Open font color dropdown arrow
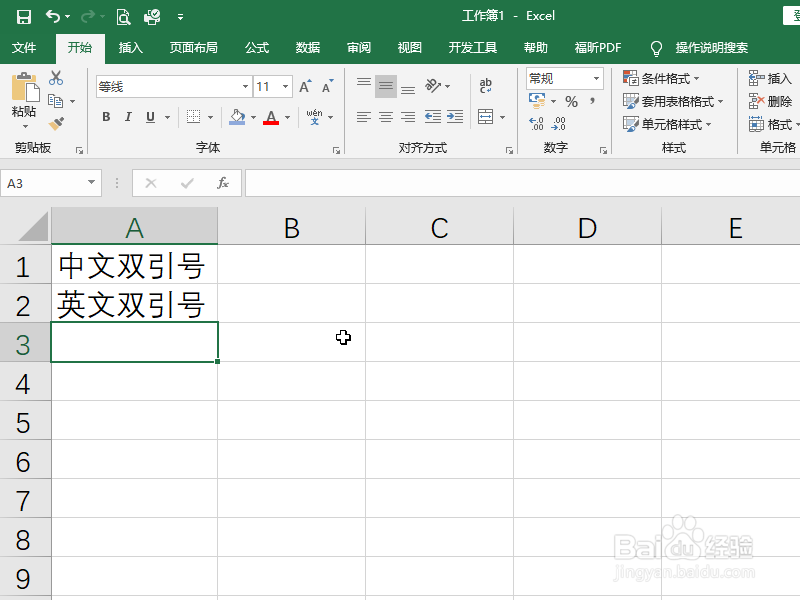The width and height of the screenshot is (800, 600). tap(288, 117)
